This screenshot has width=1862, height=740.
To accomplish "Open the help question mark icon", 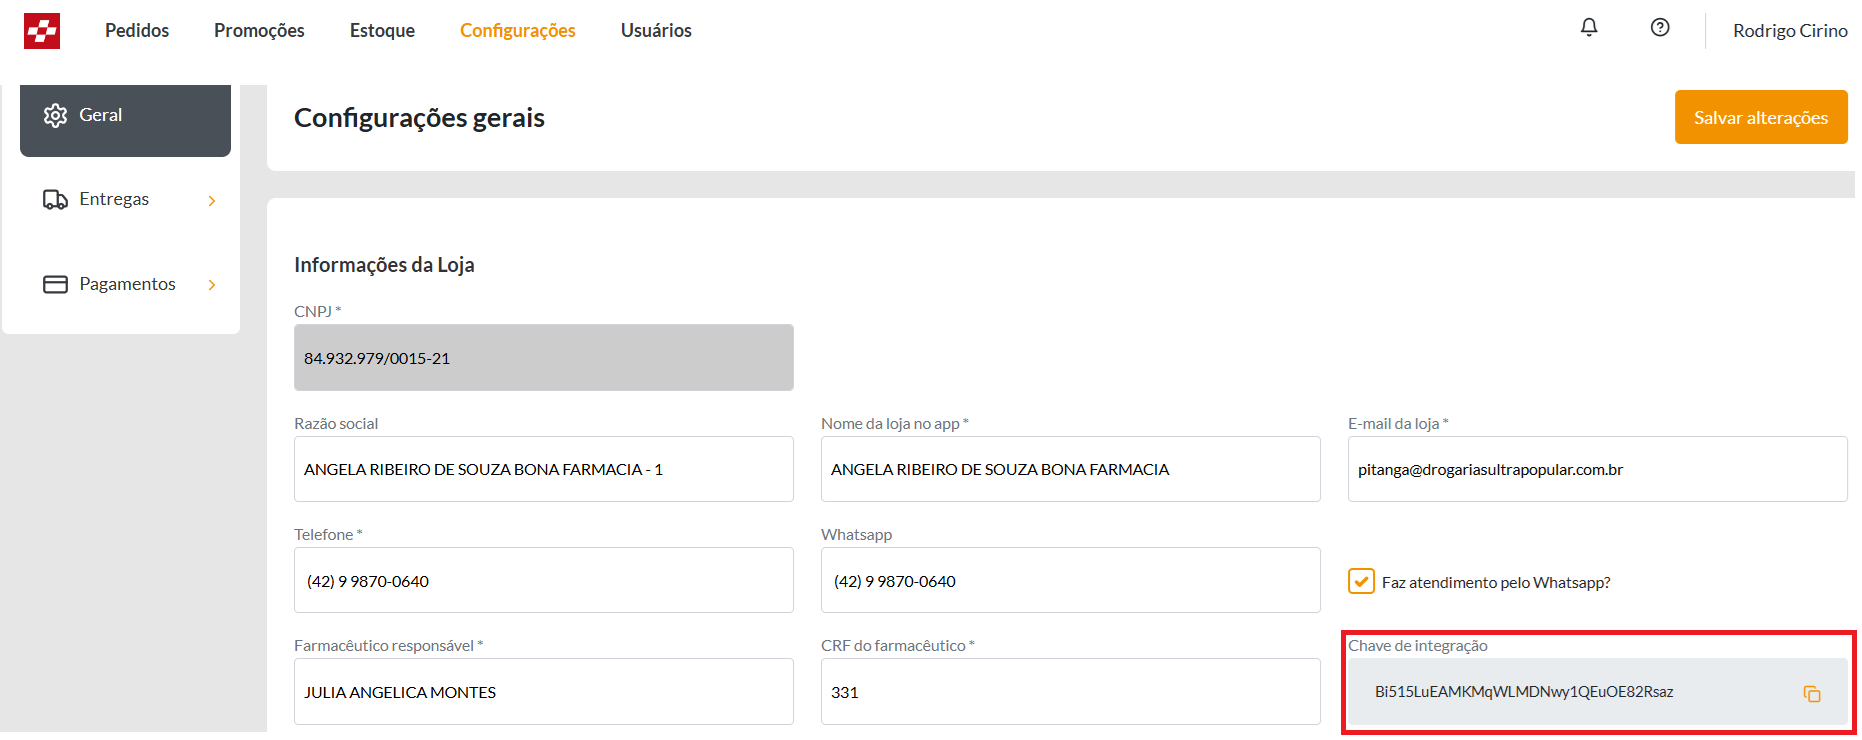I will tap(1660, 28).
